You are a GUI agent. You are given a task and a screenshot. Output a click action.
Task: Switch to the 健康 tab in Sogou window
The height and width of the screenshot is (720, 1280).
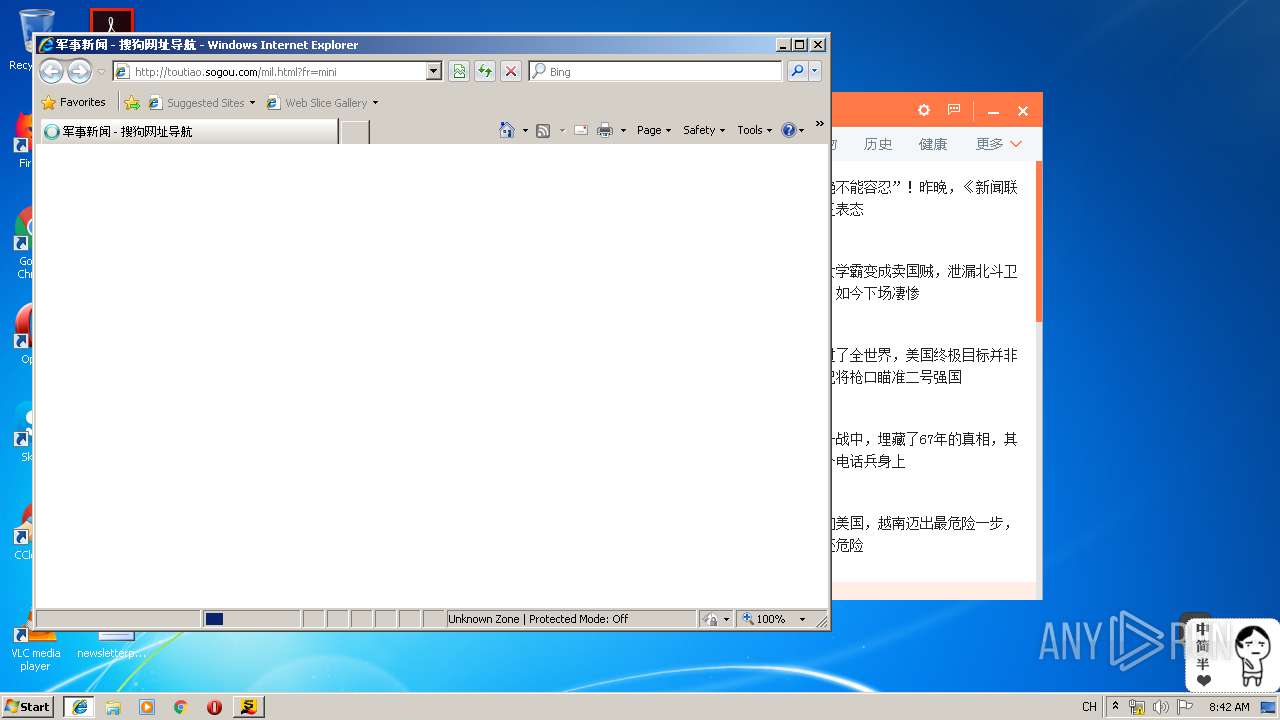pyautogui.click(x=933, y=144)
